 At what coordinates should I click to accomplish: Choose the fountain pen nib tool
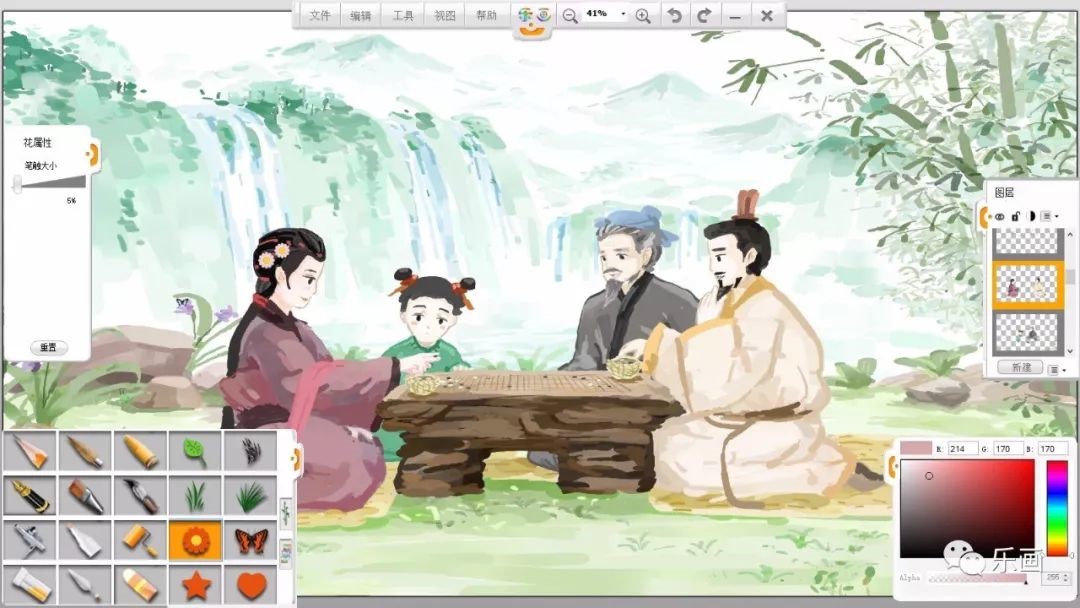(x=29, y=496)
